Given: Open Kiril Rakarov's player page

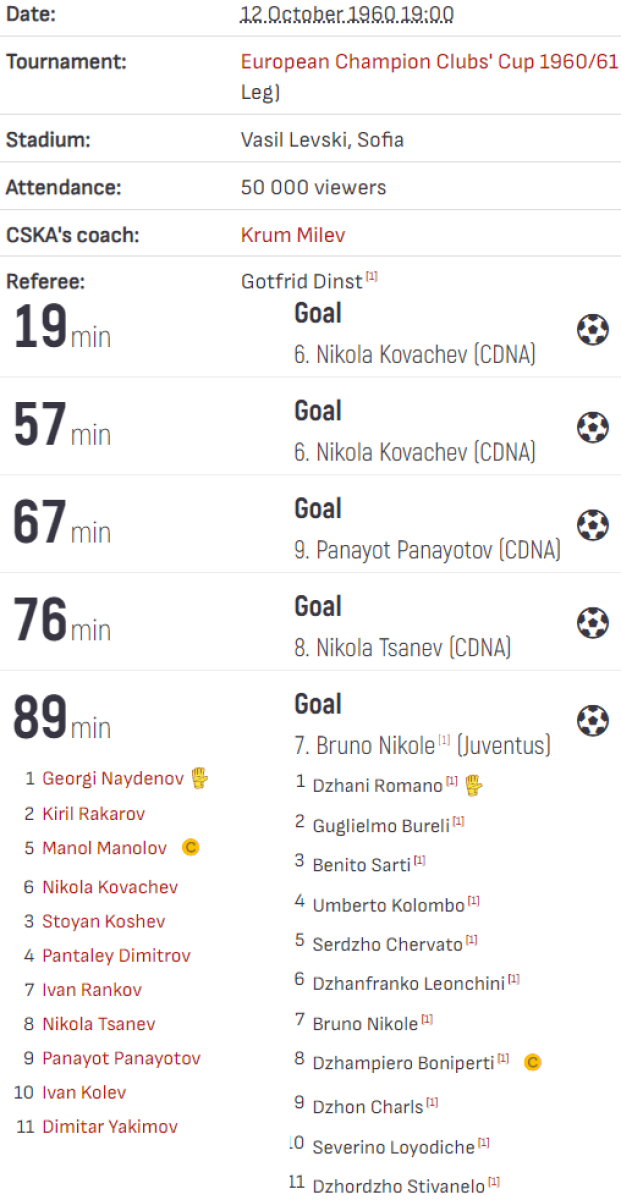Looking at the screenshot, I should 93,814.
